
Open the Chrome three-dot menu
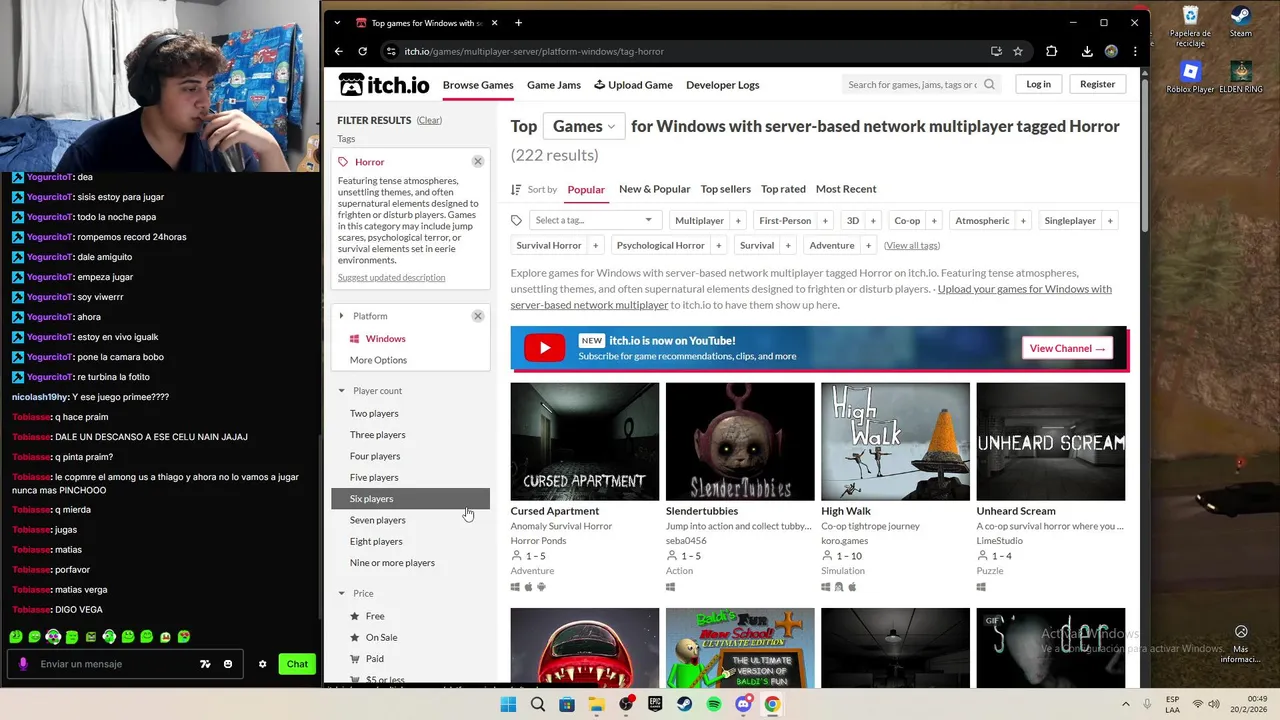pyautogui.click(x=1135, y=51)
